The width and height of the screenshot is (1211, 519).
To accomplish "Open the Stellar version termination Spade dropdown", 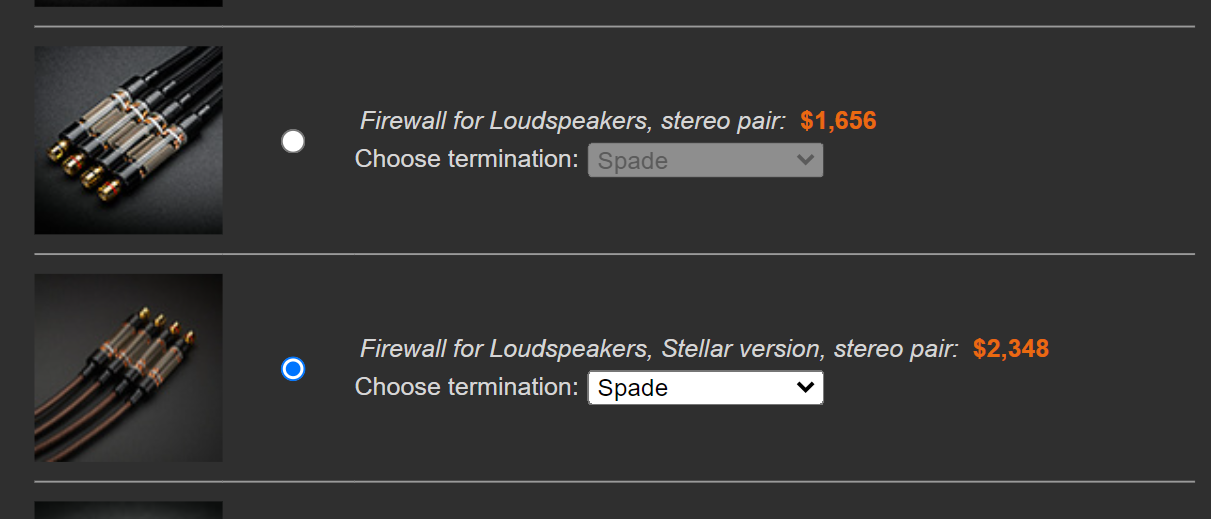I will 705,388.
